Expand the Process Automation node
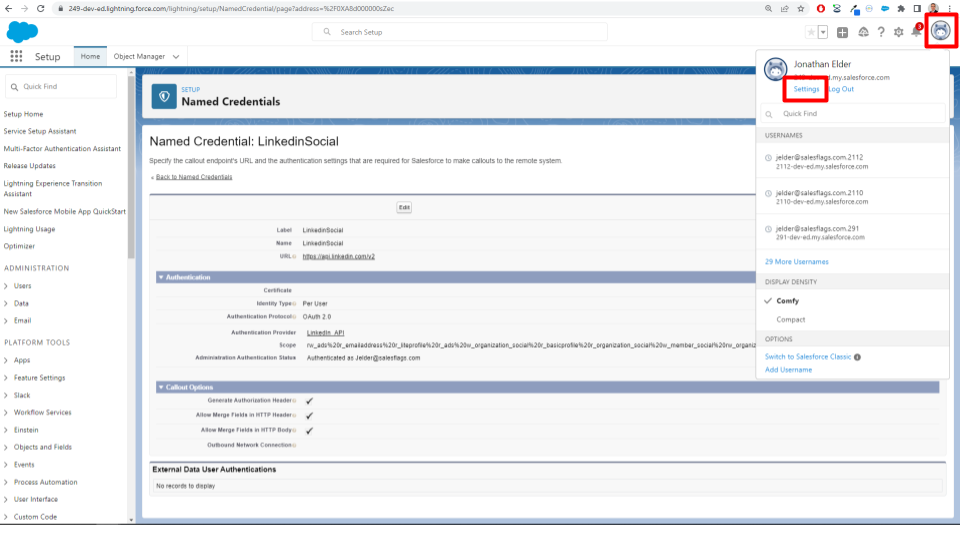 pyautogui.click(x=6, y=482)
